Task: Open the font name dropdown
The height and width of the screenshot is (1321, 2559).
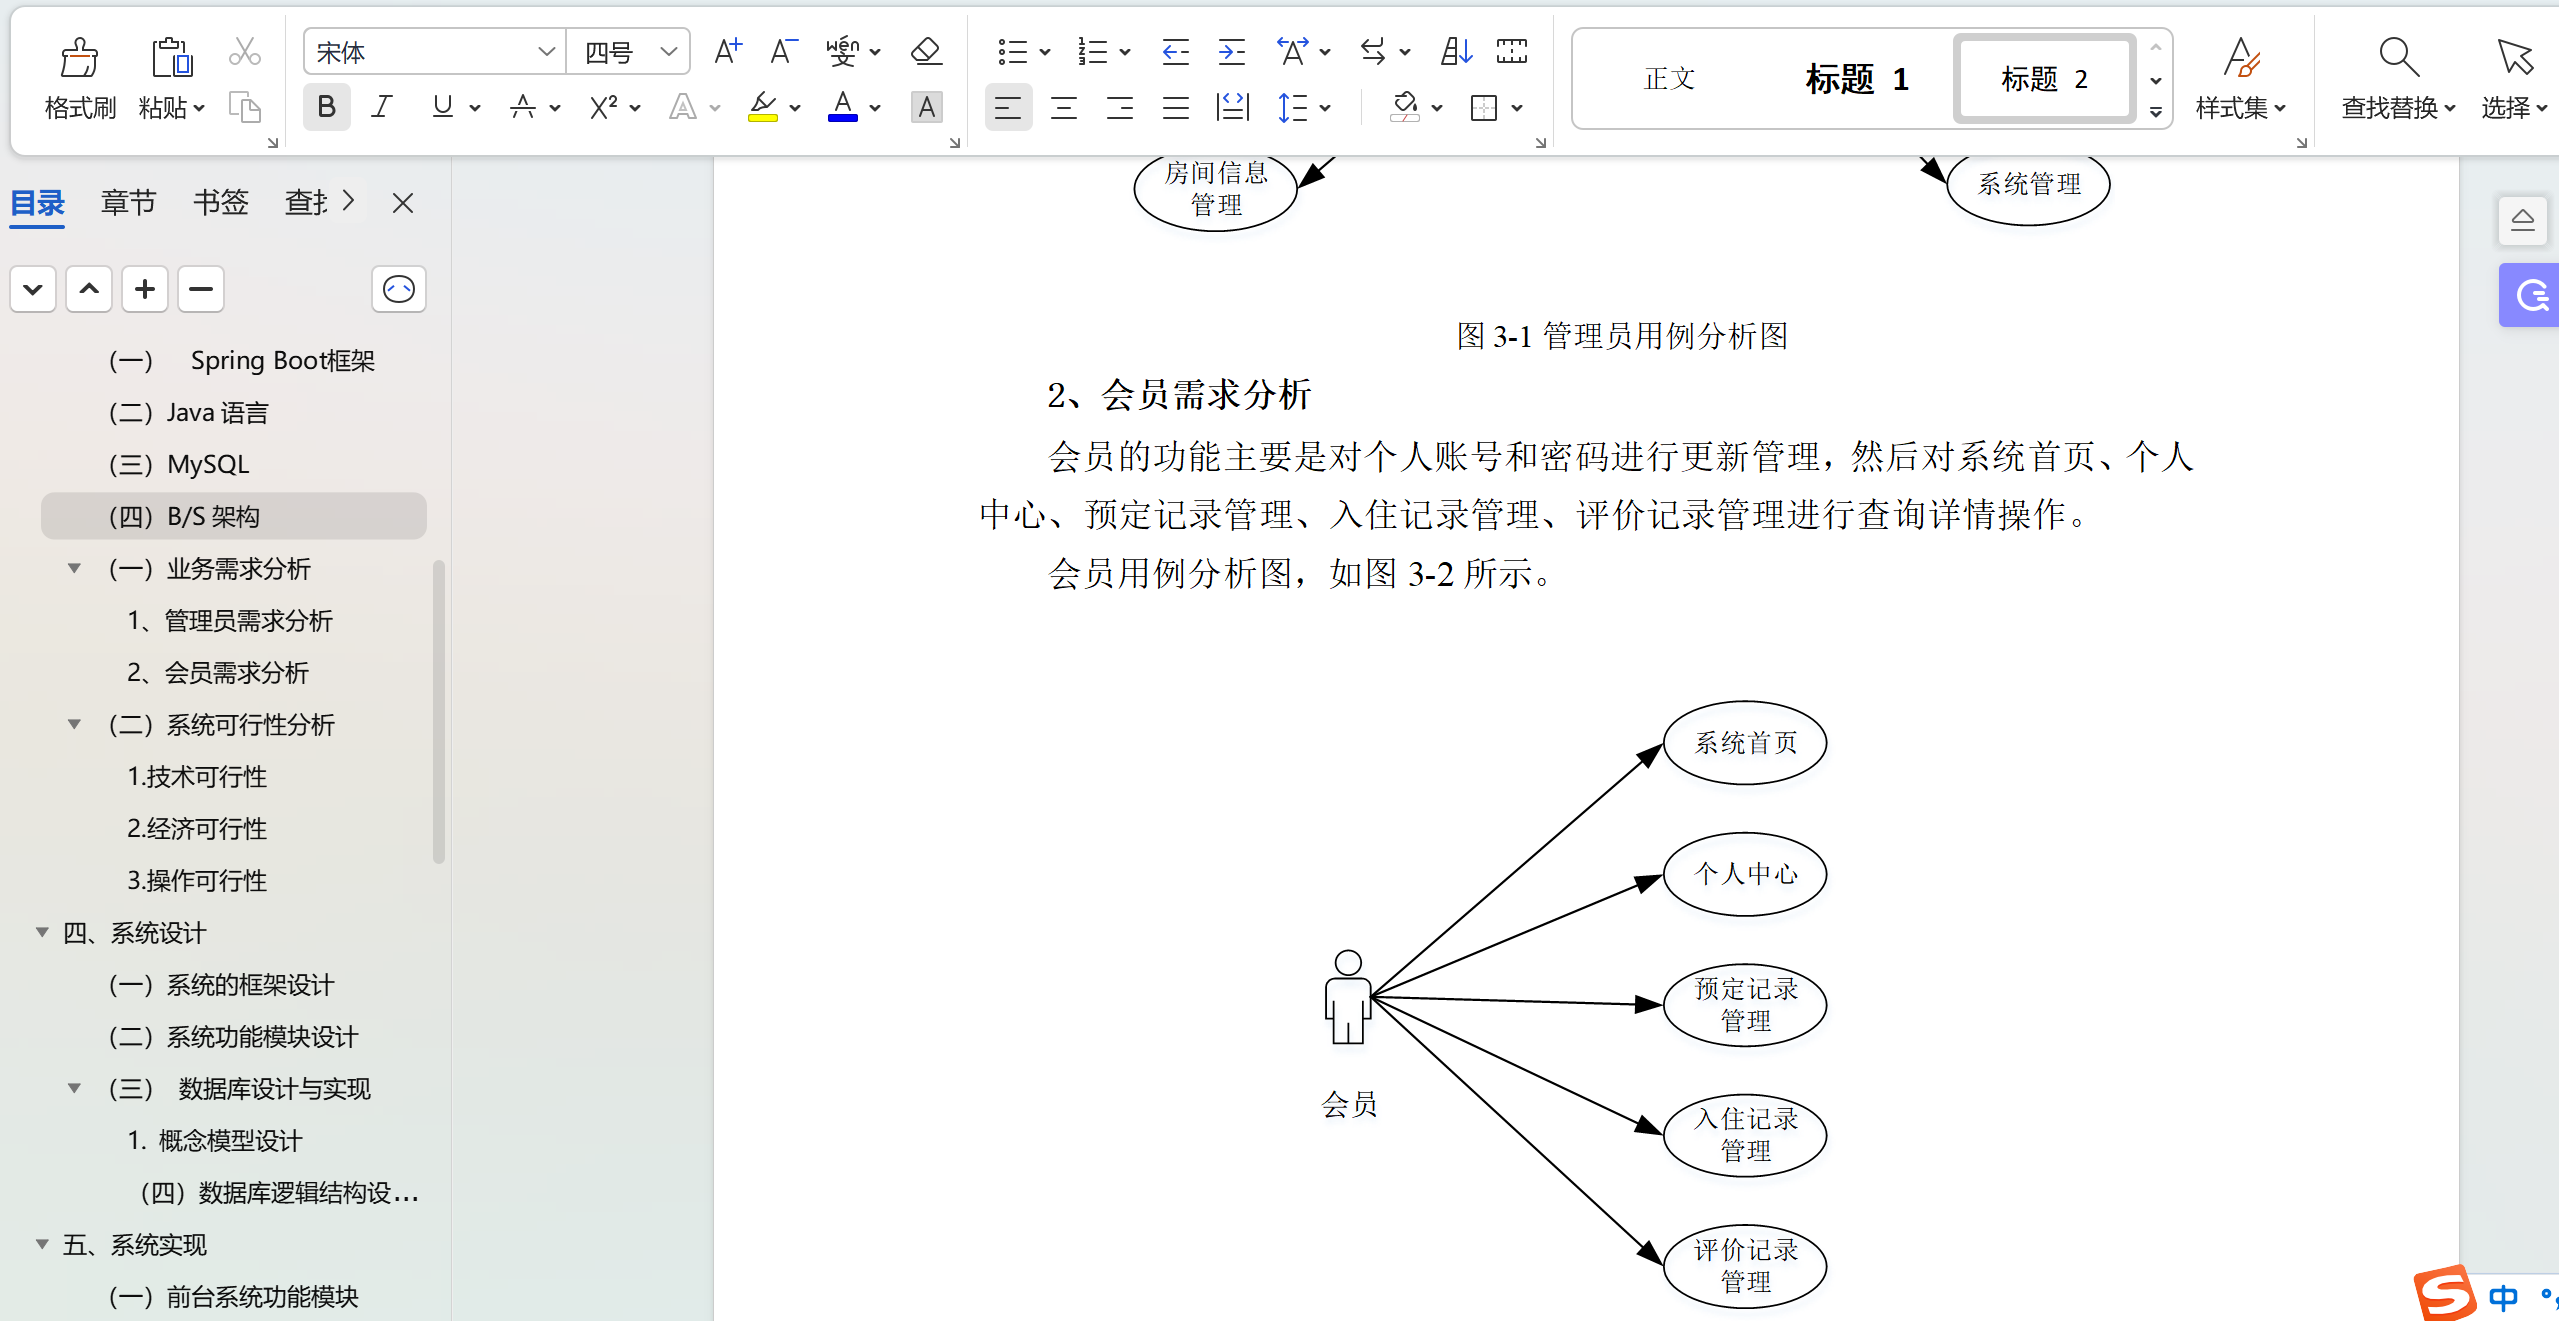Action: pyautogui.click(x=546, y=52)
